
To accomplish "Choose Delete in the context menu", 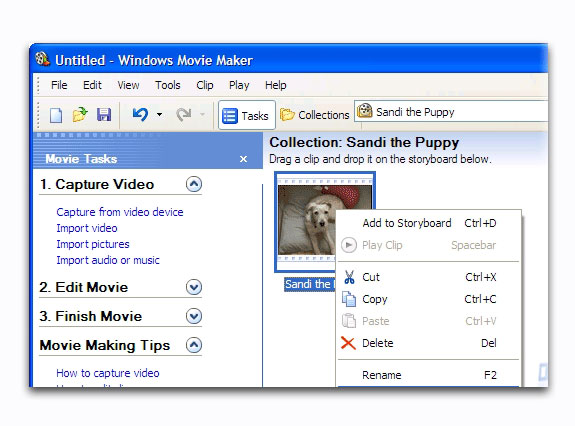I will 428,343.
